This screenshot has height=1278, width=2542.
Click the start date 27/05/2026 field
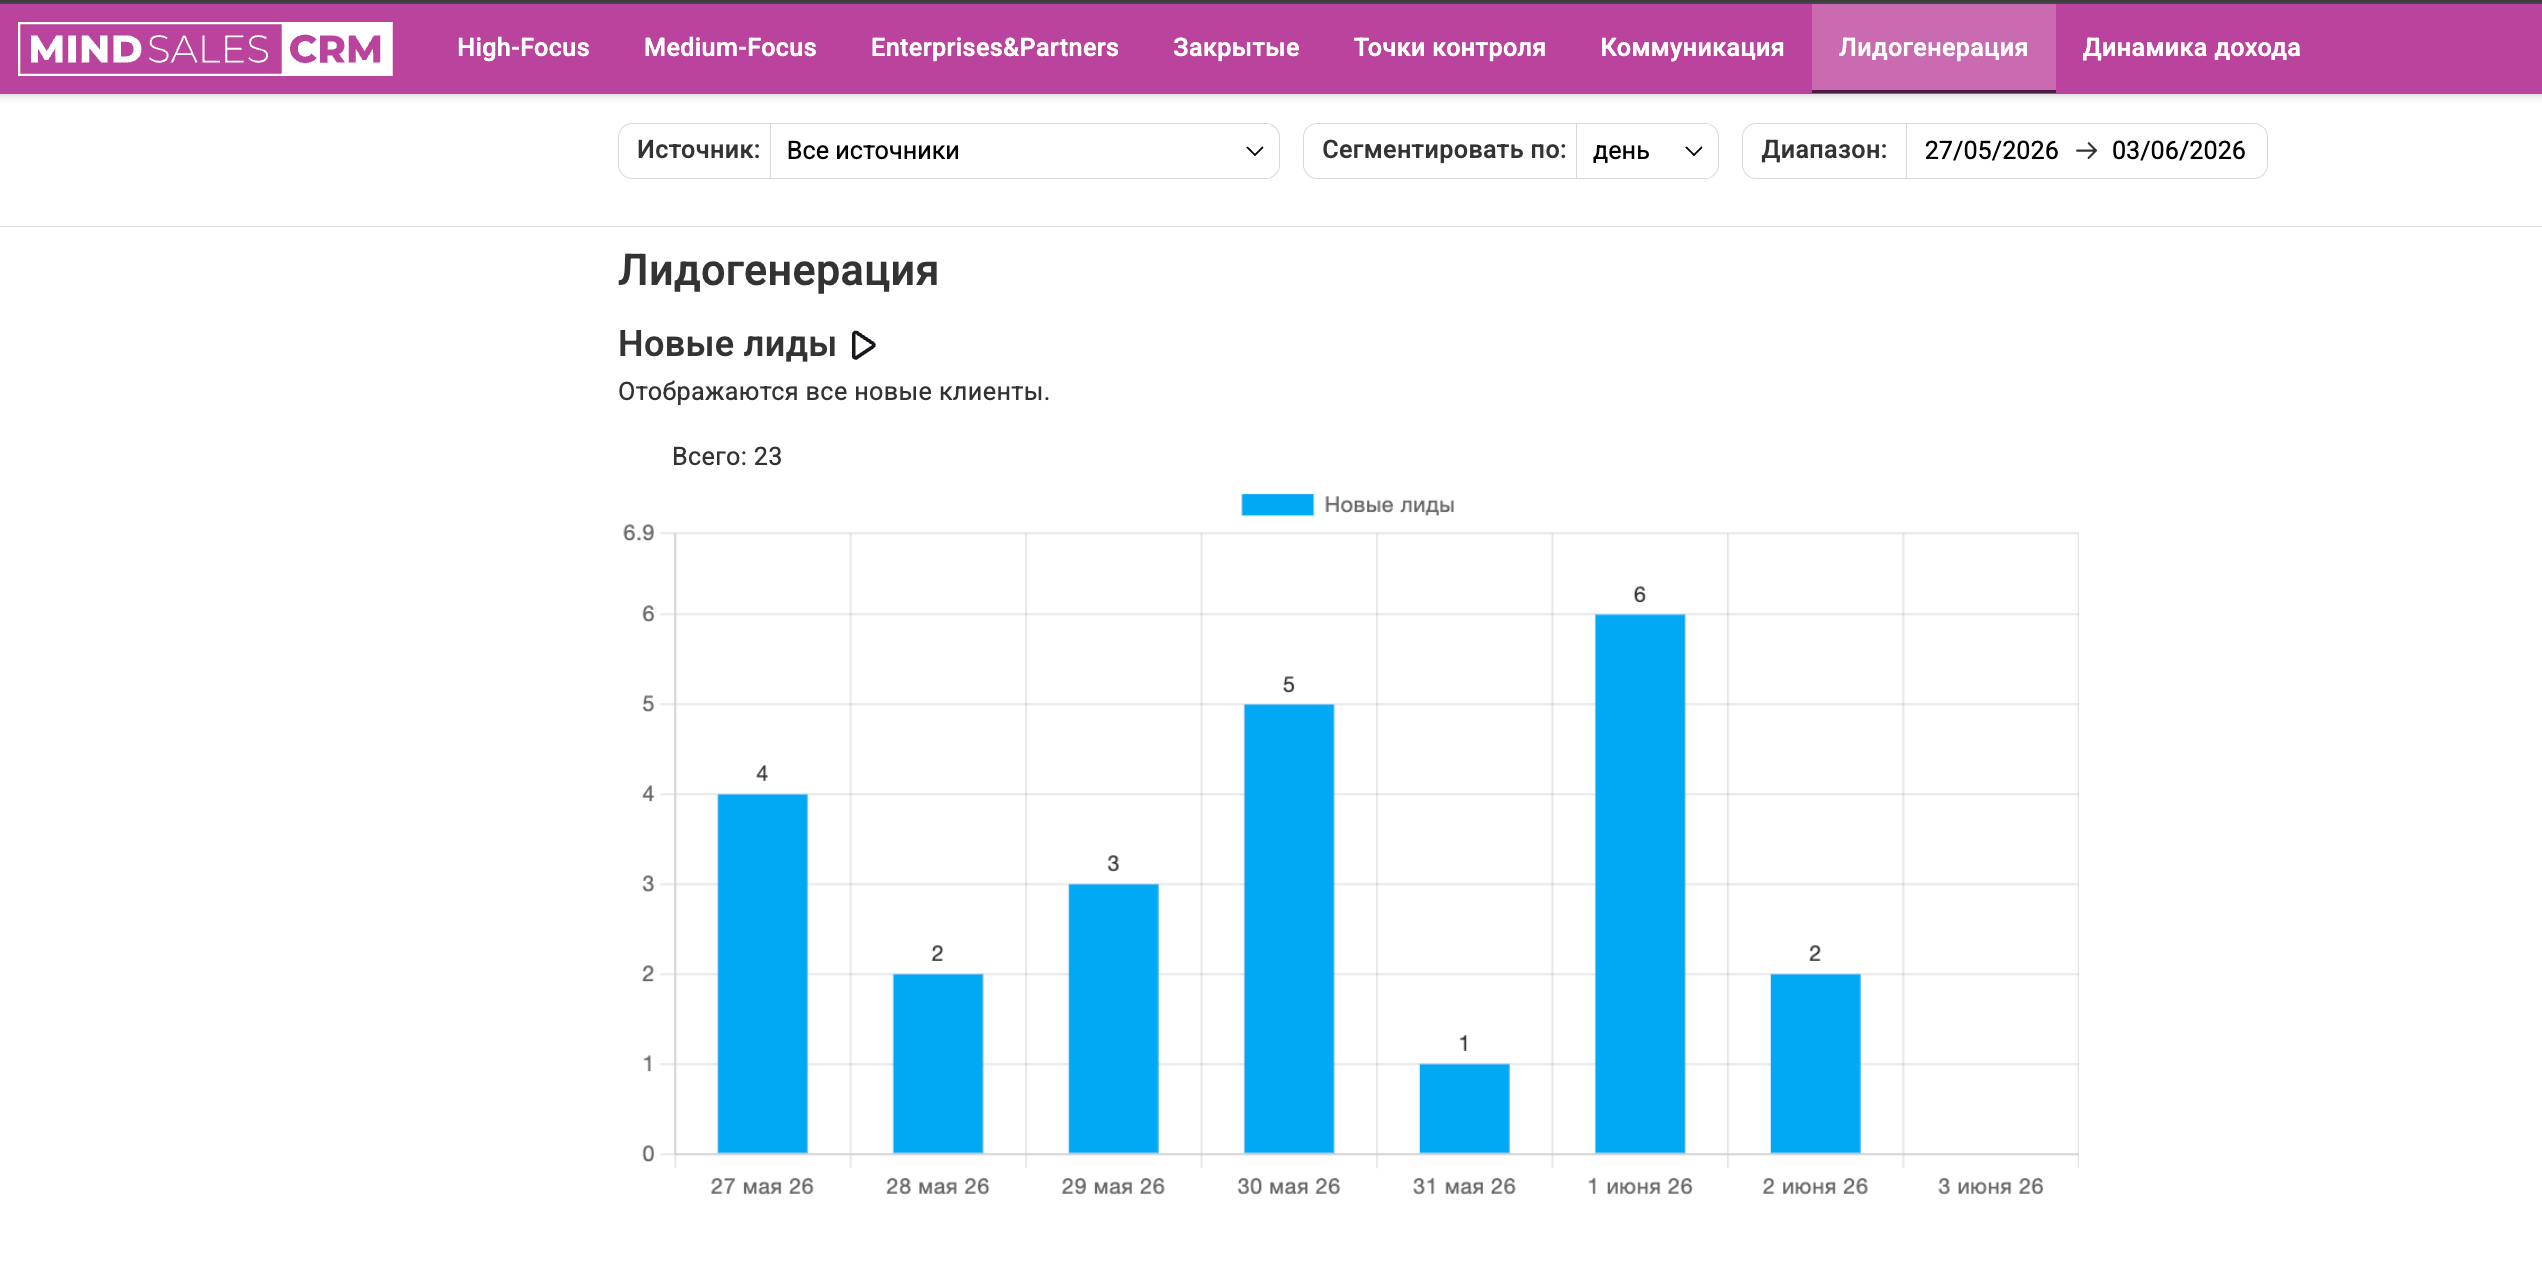click(1991, 151)
